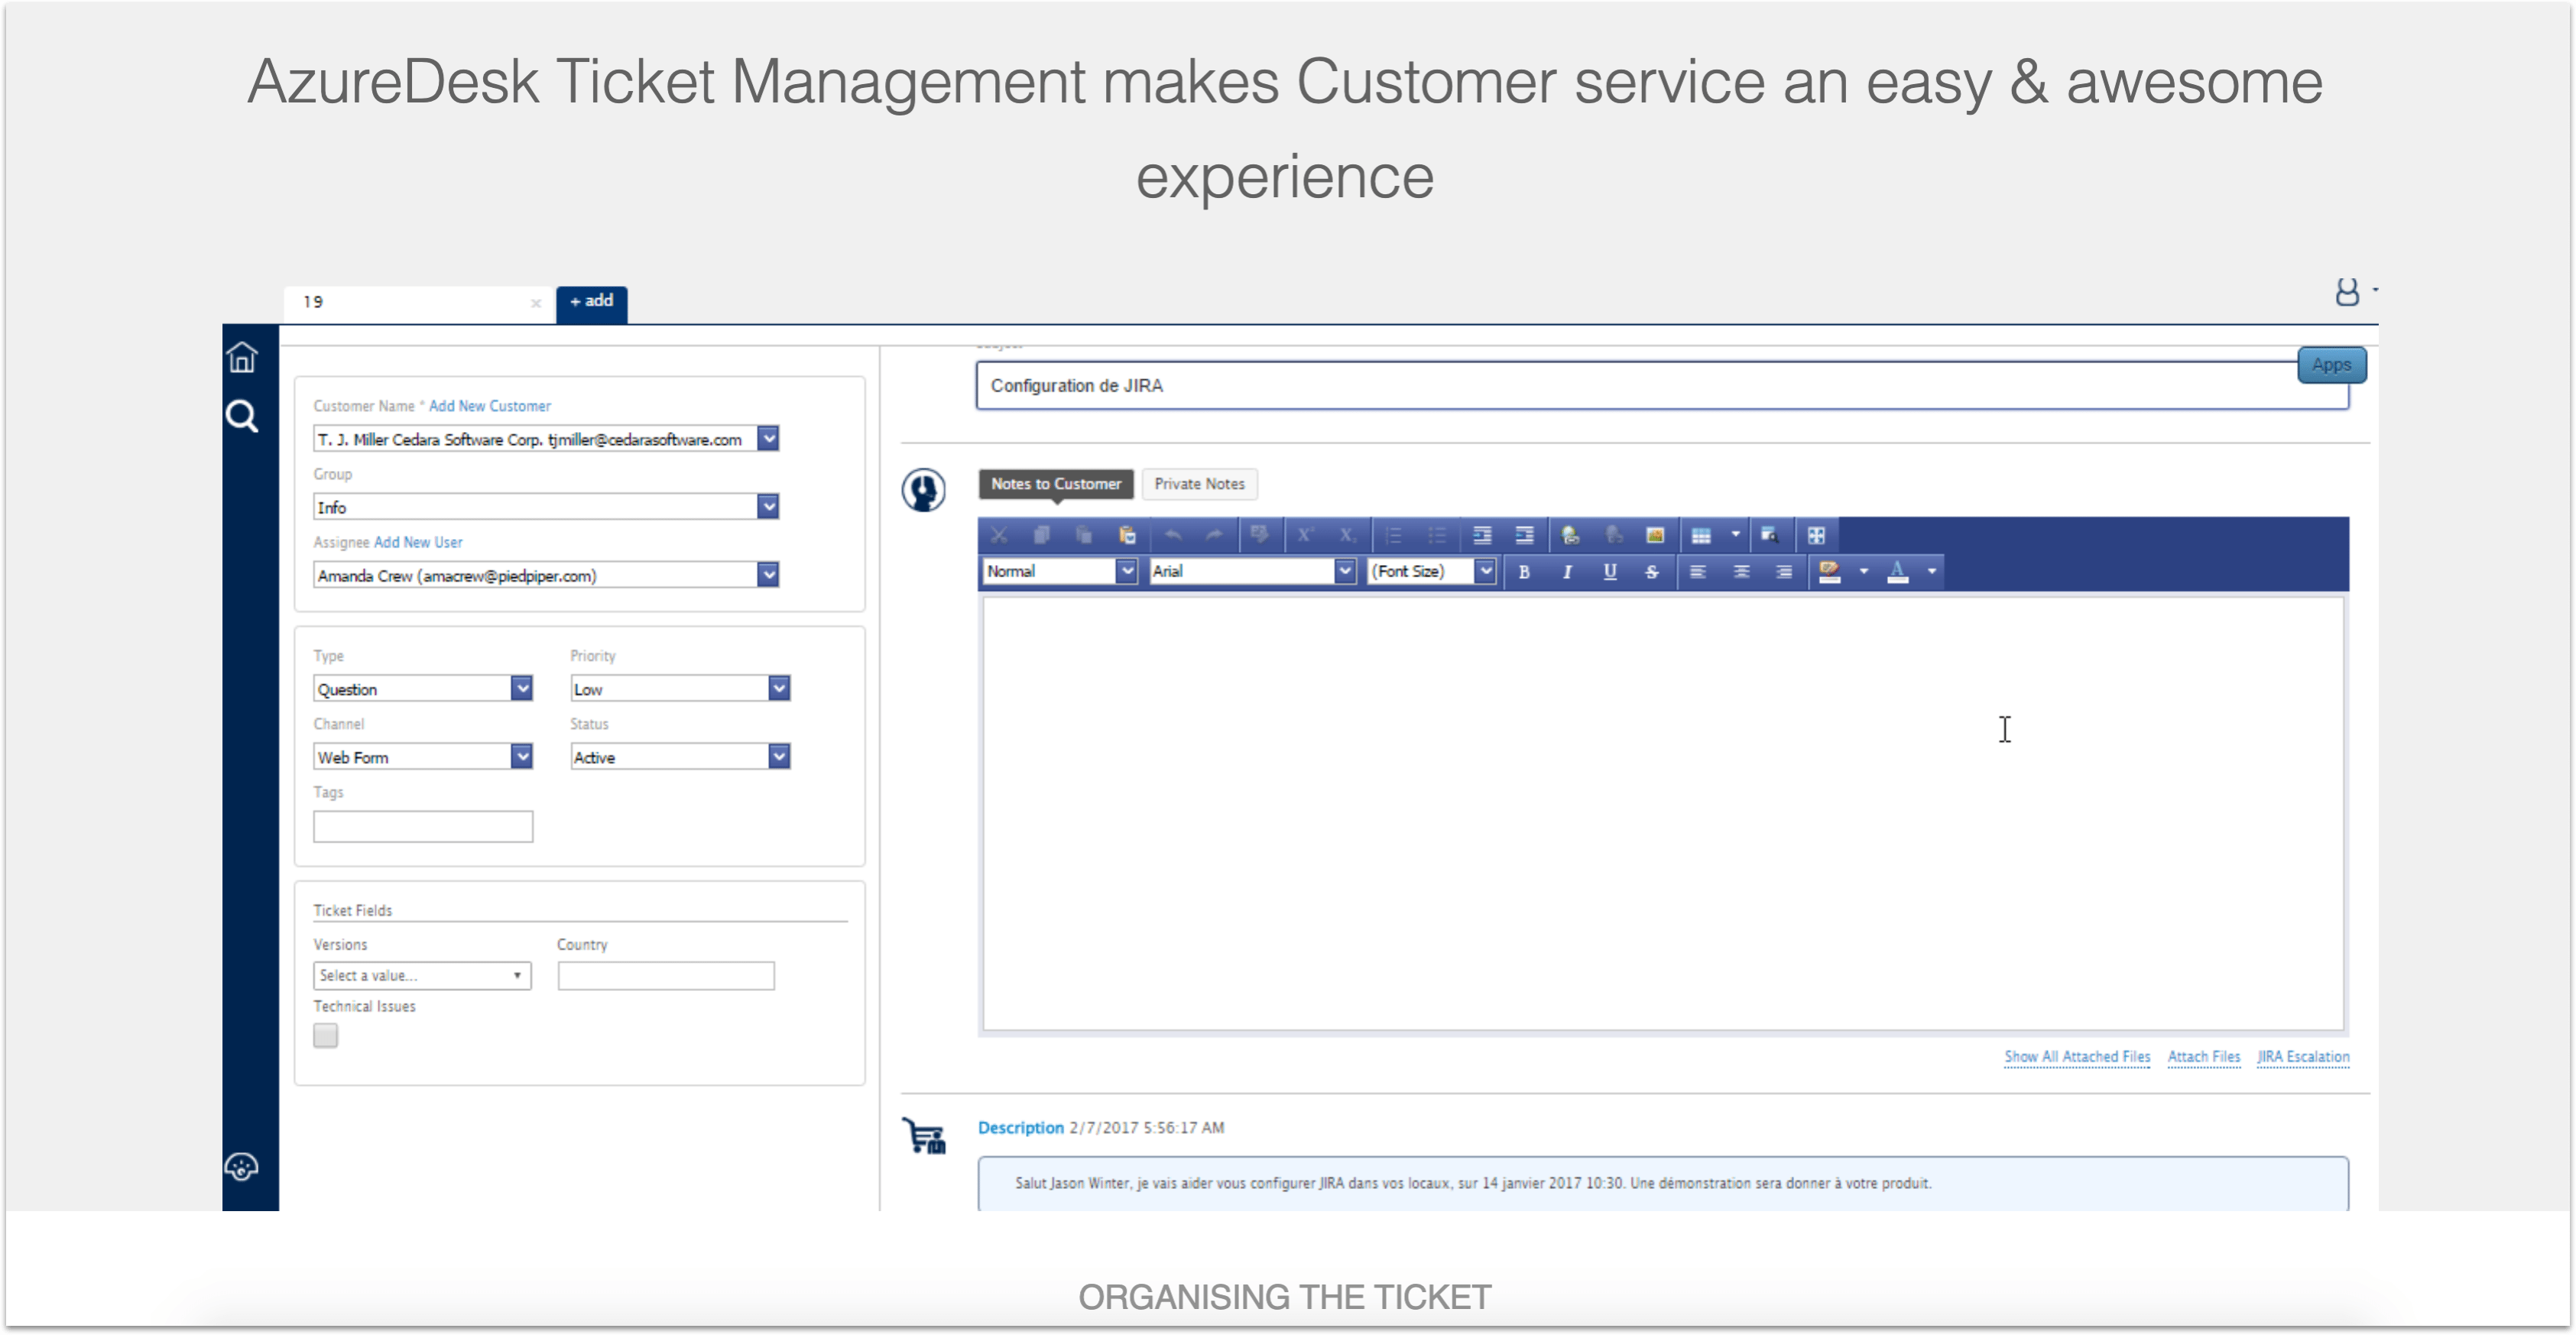Click JIRA Escalation link
This screenshot has width=2576, height=1335.
[2303, 1057]
